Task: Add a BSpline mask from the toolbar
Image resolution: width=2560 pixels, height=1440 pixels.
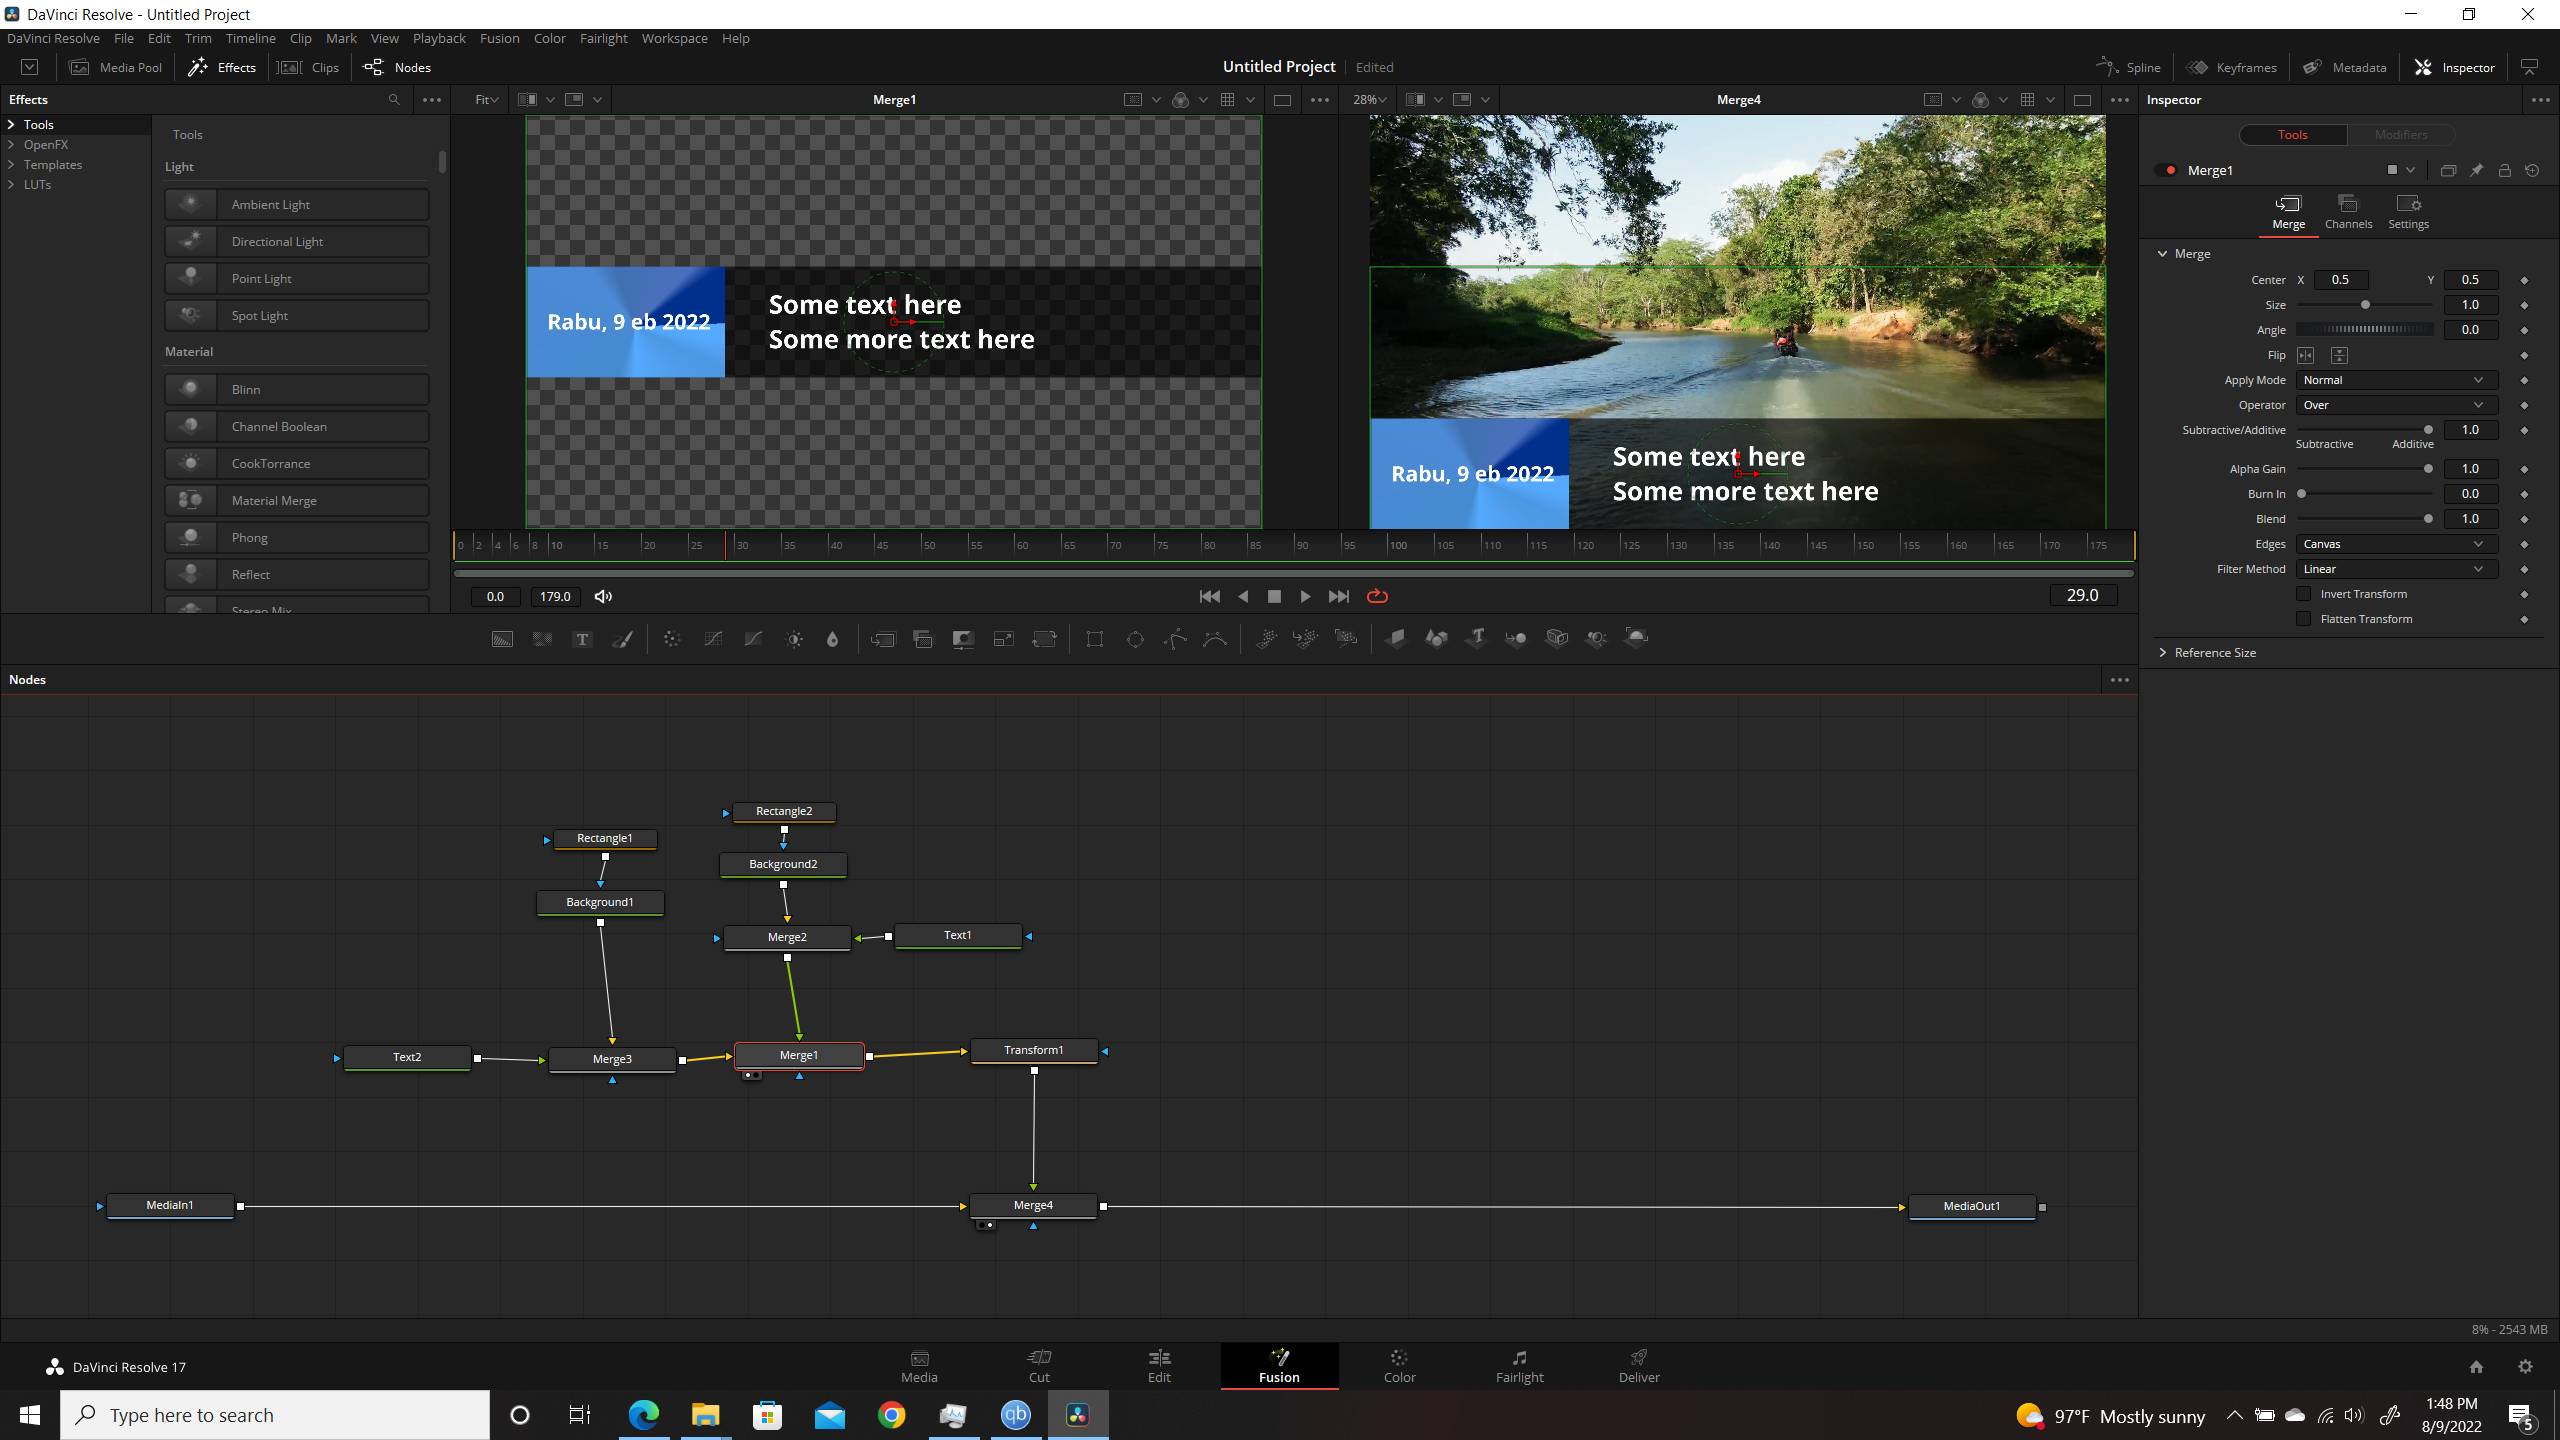Action: click(1215, 639)
